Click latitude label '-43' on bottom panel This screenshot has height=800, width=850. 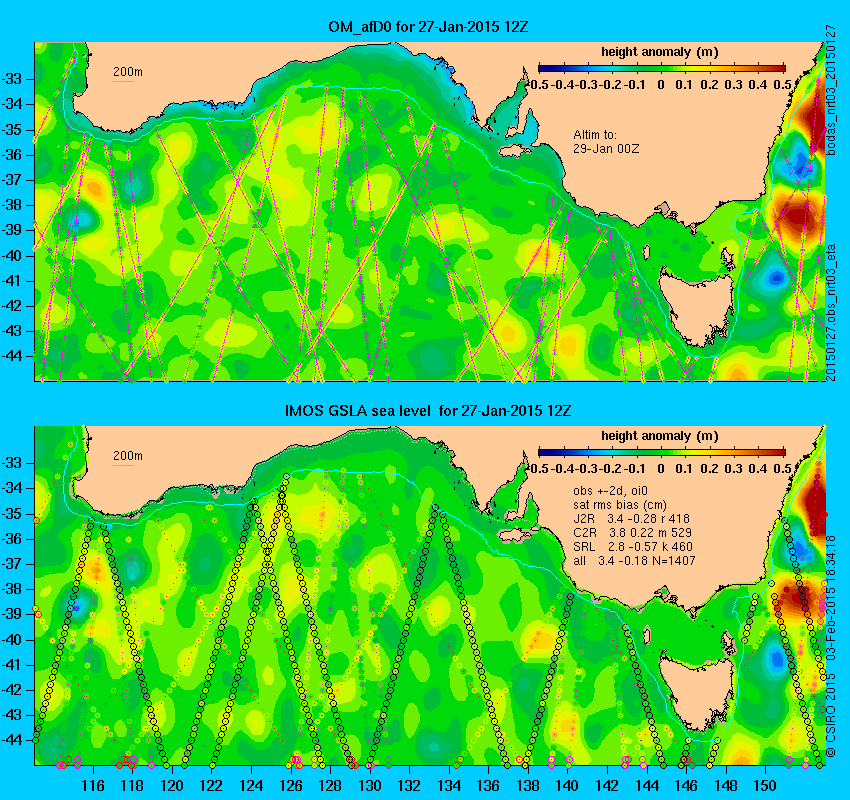[x=11, y=714]
